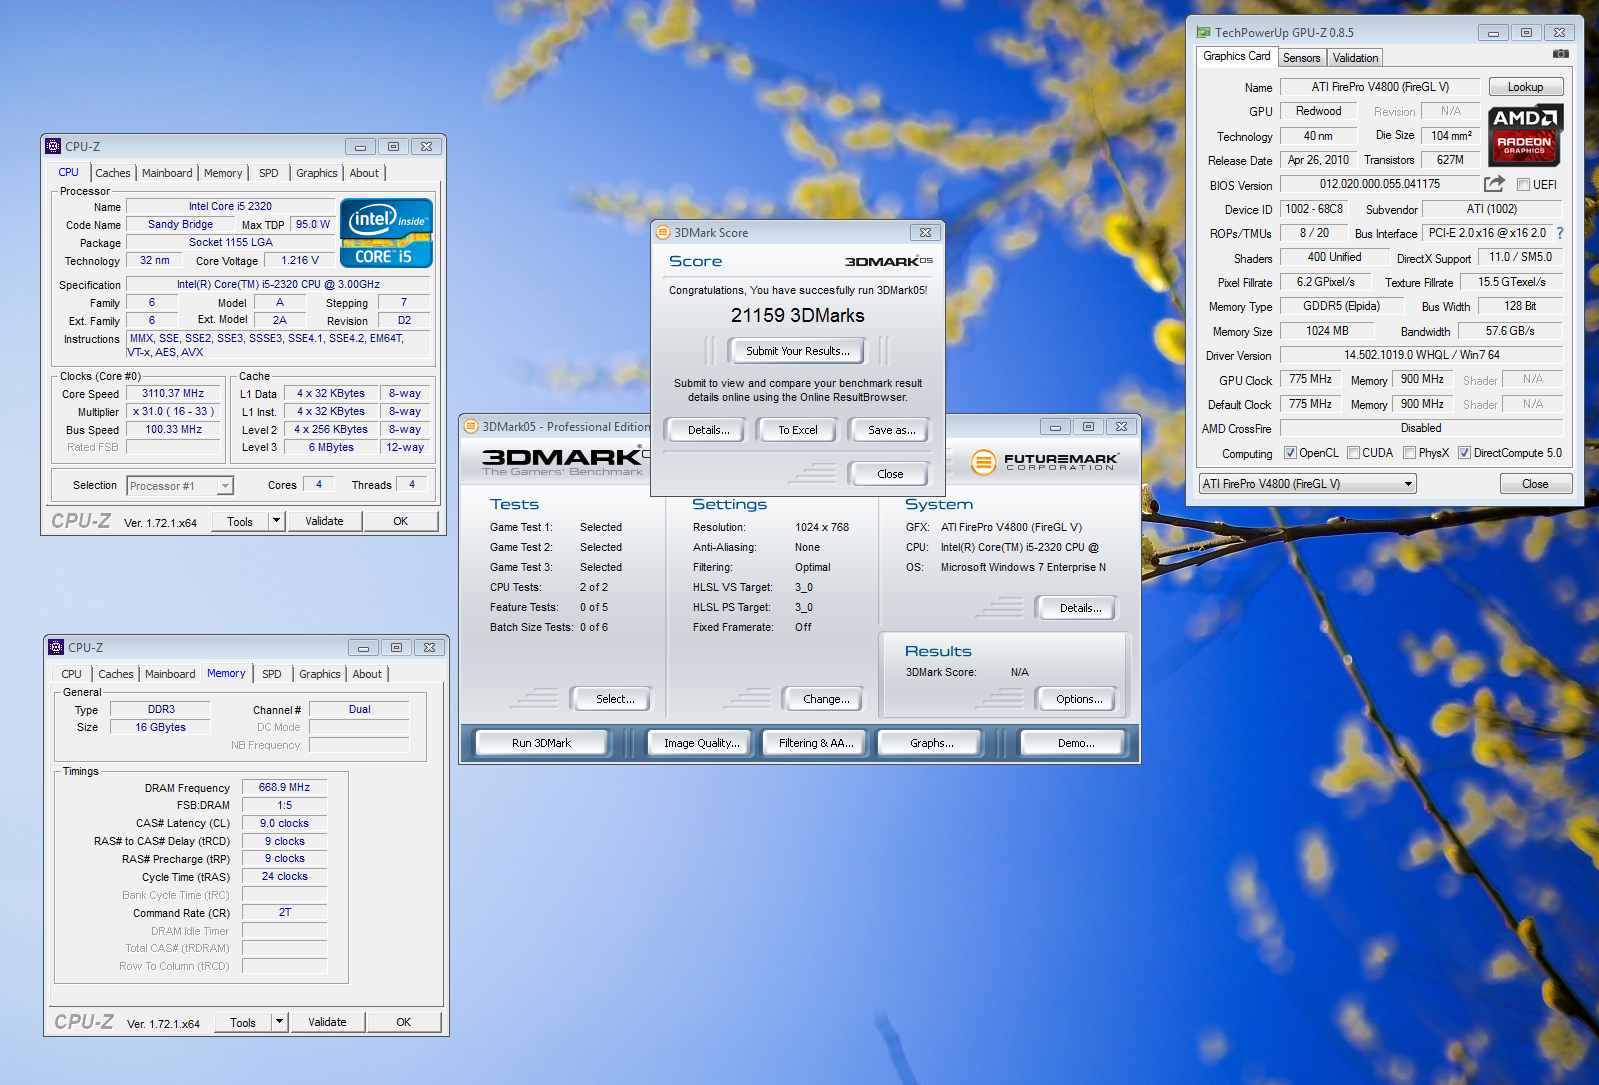
Task: Maximize the 3DMark05 window
Action: coord(1088,426)
